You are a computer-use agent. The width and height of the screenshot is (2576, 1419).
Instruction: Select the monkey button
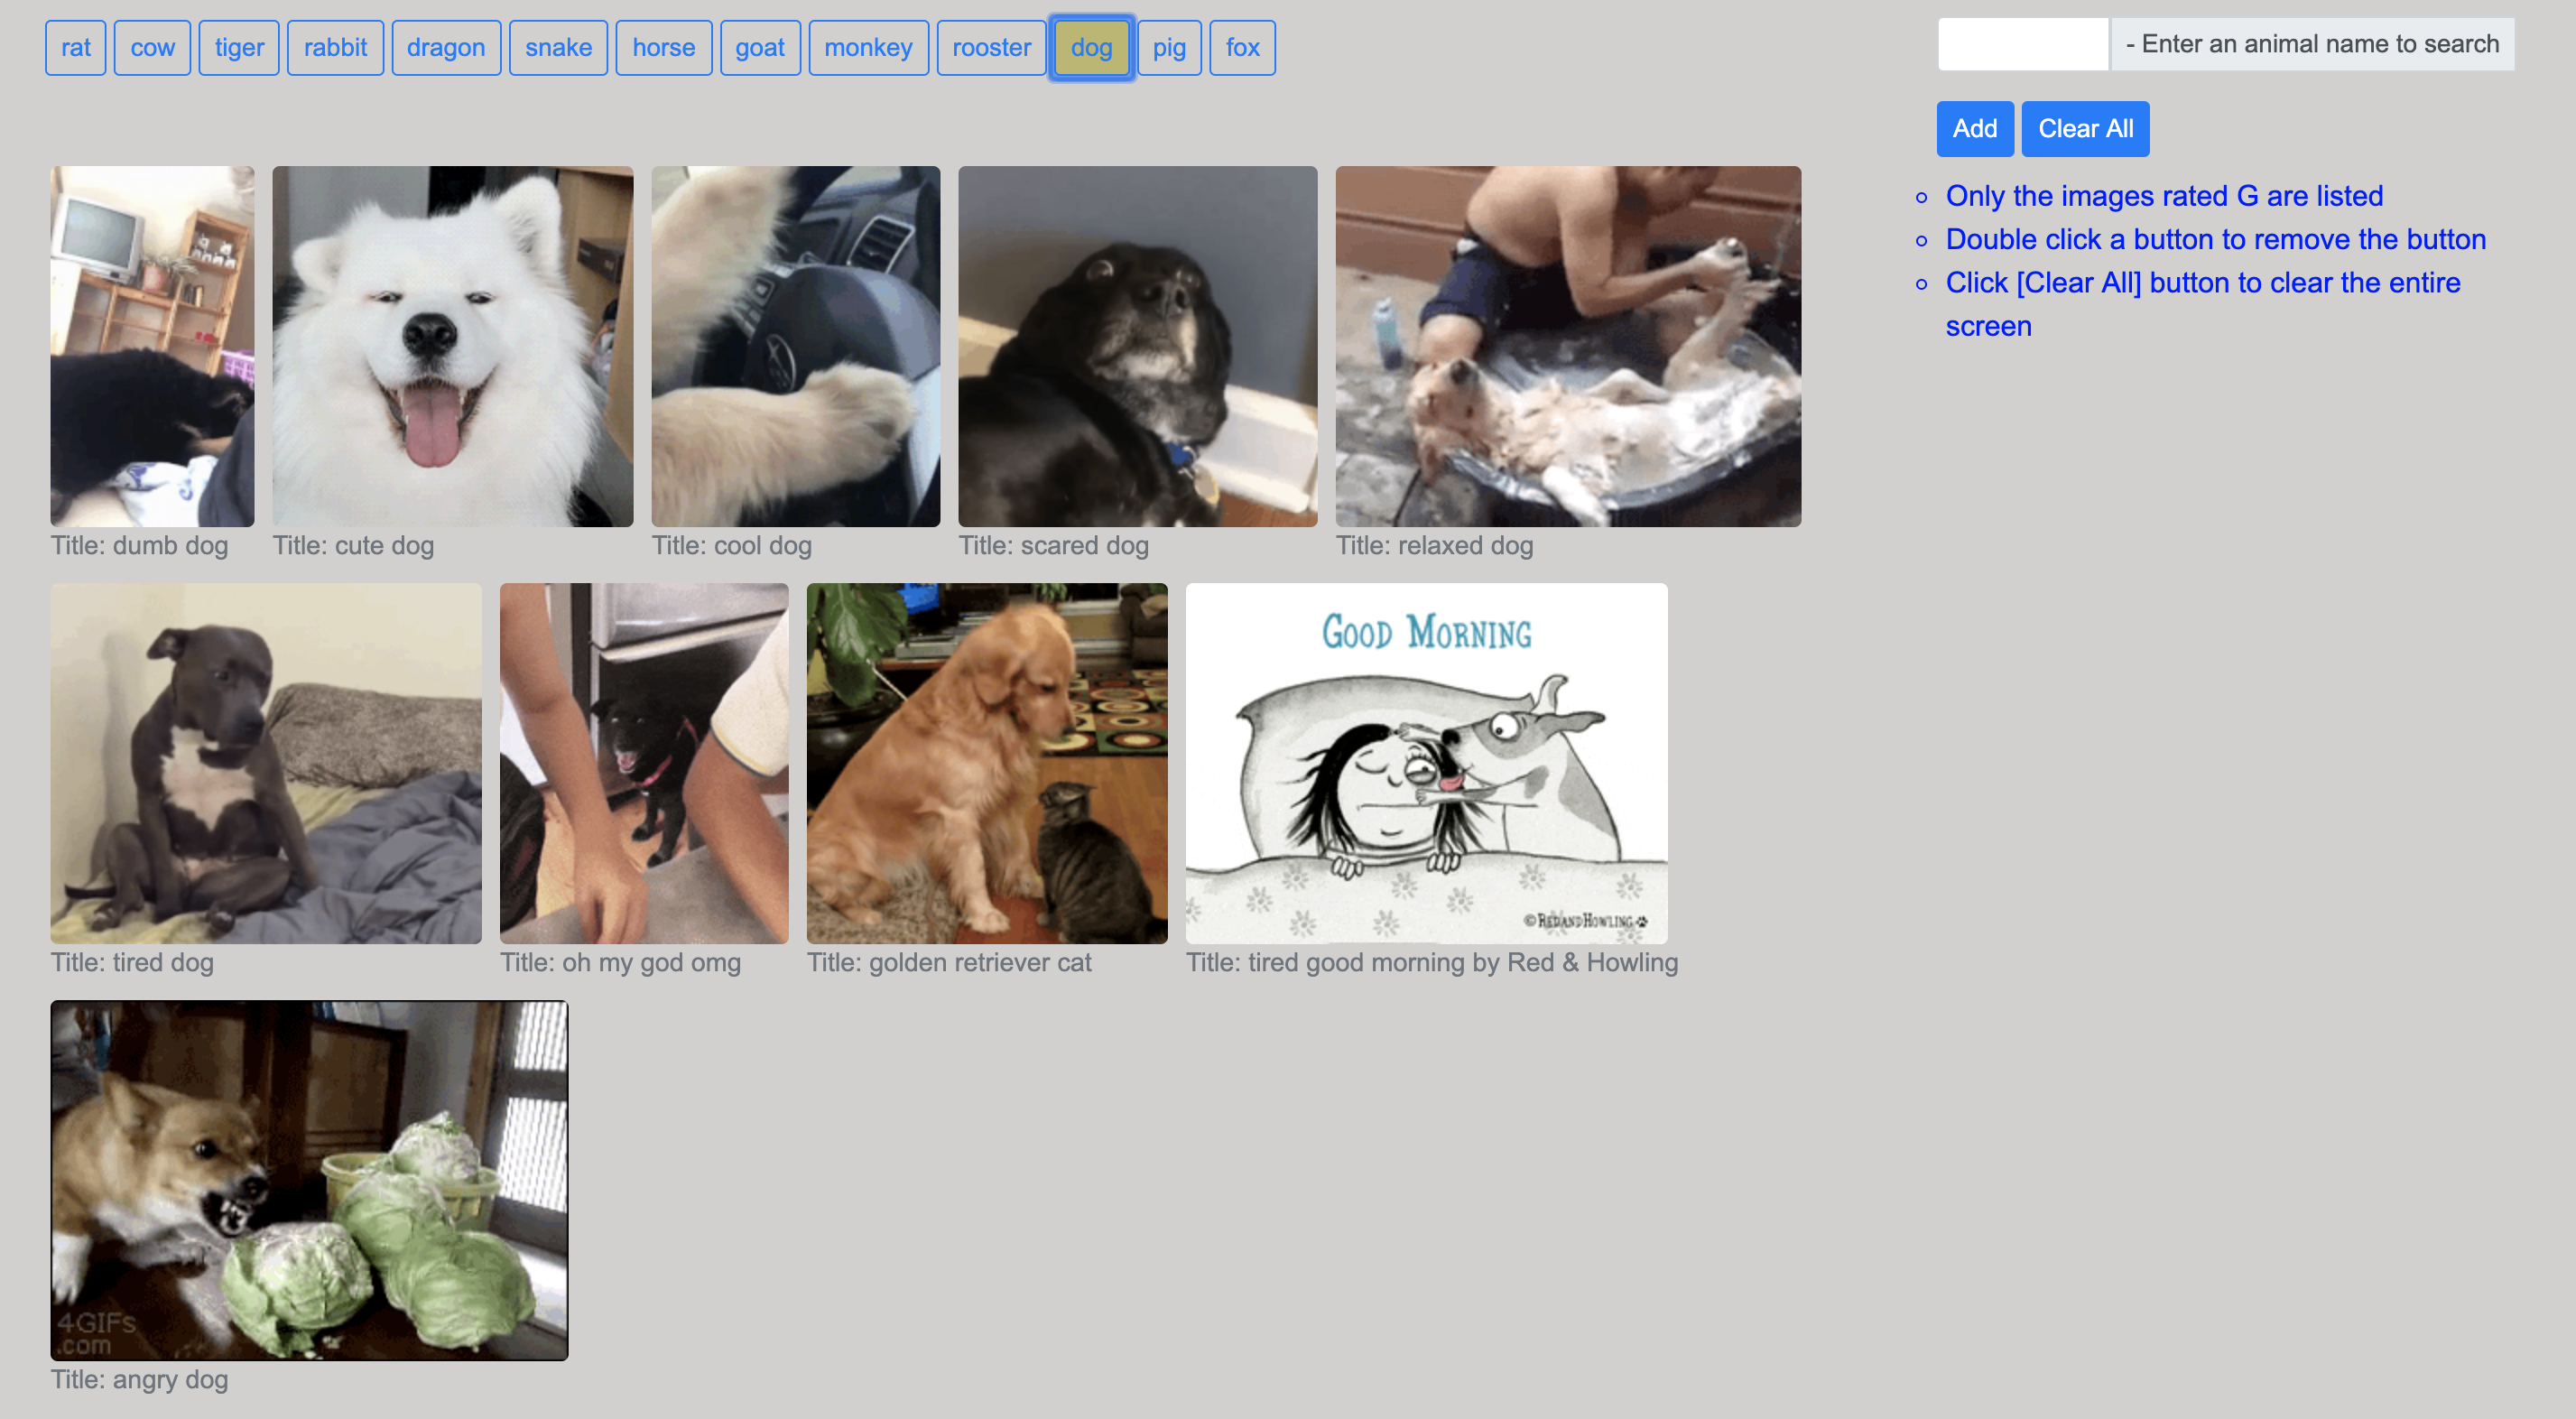(867, 47)
